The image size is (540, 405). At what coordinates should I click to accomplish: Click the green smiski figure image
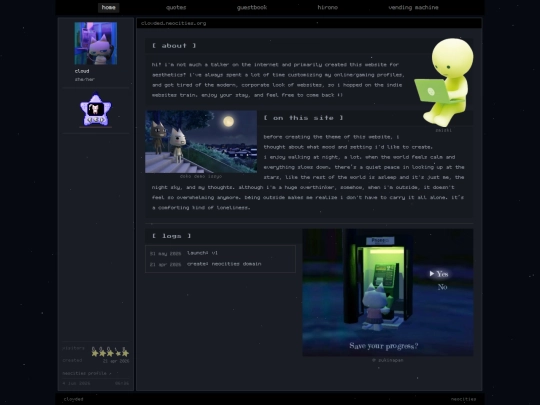pos(444,82)
